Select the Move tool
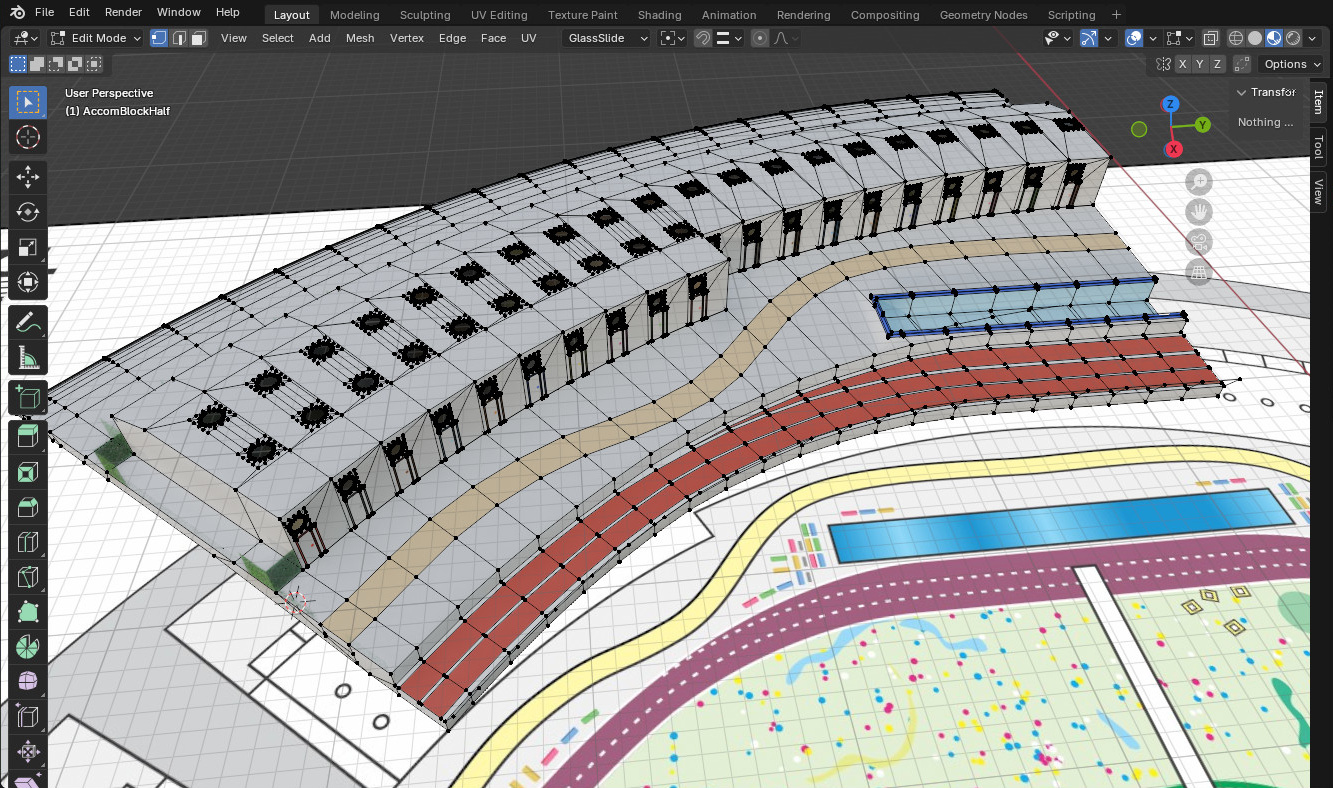The width and height of the screenshot is (1333, 788). 27,177
